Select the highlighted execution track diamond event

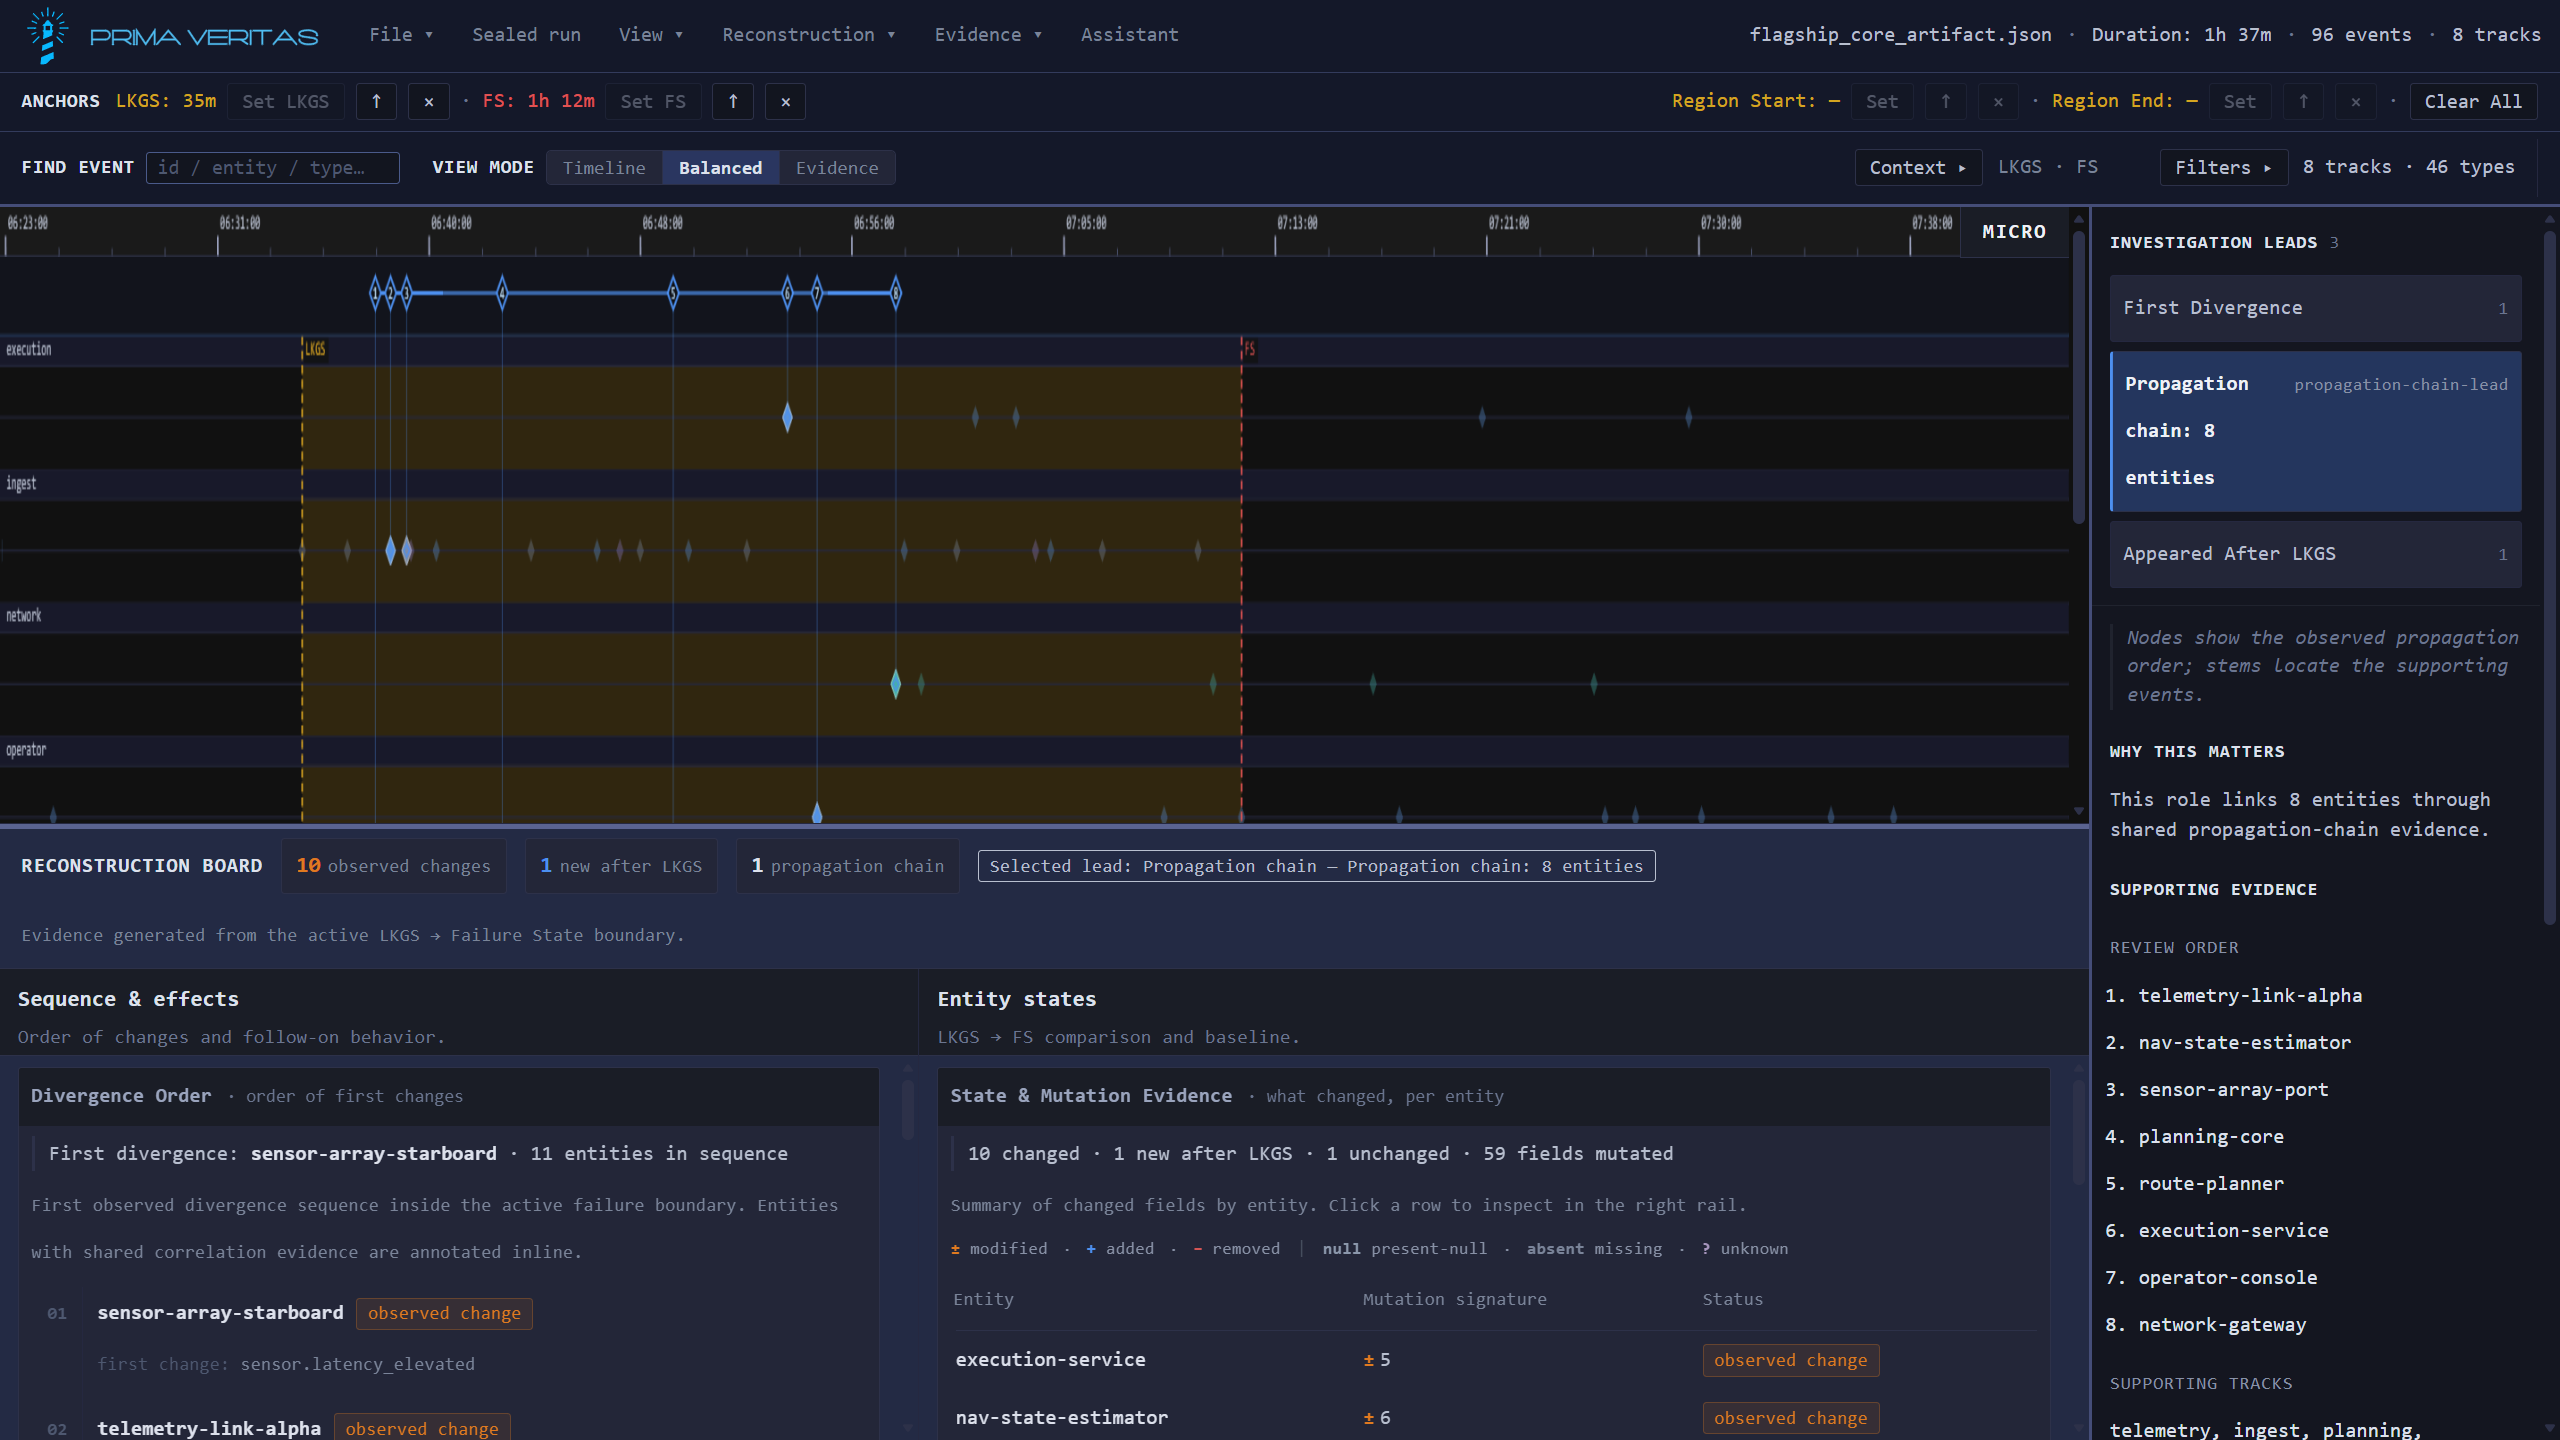pos(787,417)
